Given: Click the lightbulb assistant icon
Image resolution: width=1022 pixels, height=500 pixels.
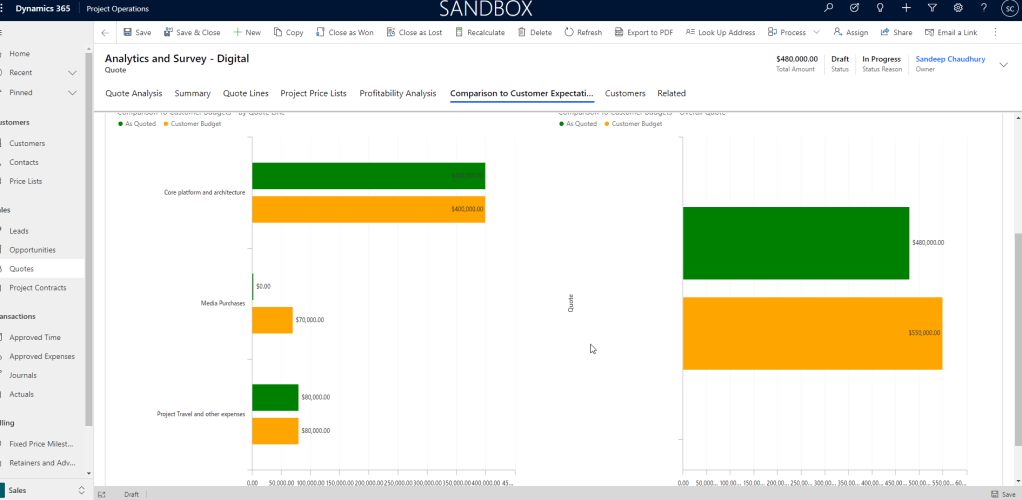Looking at the screenshot, I should point(880,8).
